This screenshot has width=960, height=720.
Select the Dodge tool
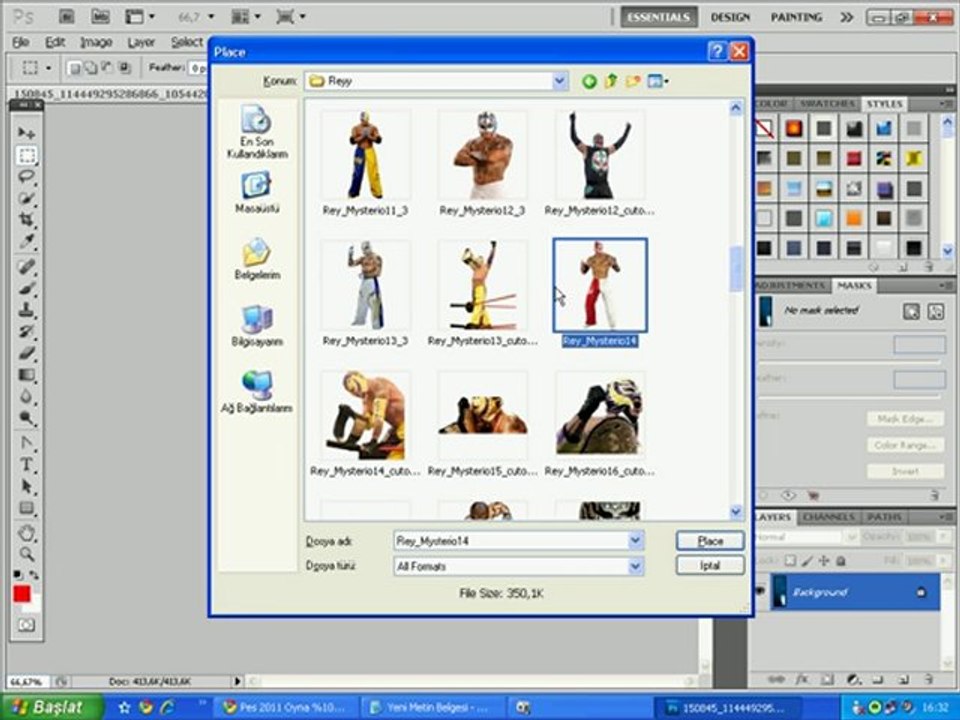(26, 418)
